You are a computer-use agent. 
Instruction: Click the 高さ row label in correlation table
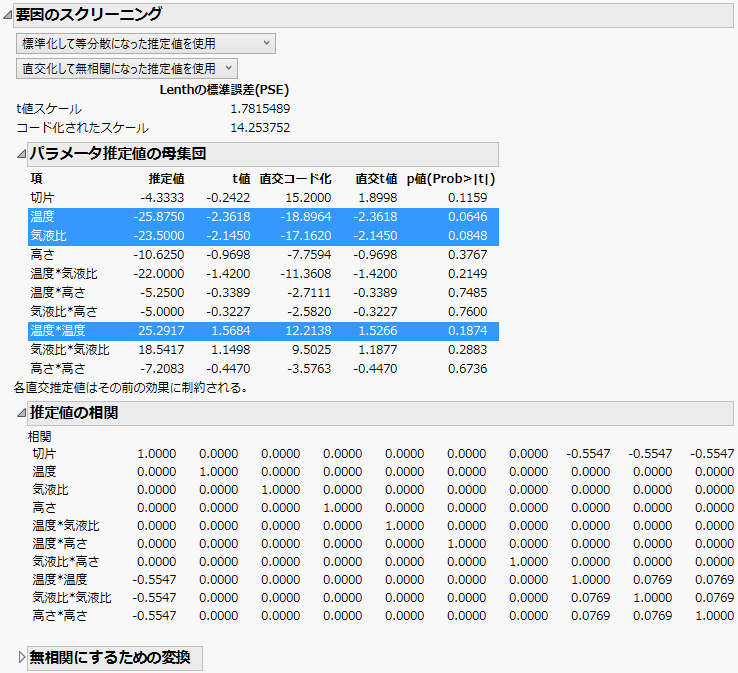point(44,508)
